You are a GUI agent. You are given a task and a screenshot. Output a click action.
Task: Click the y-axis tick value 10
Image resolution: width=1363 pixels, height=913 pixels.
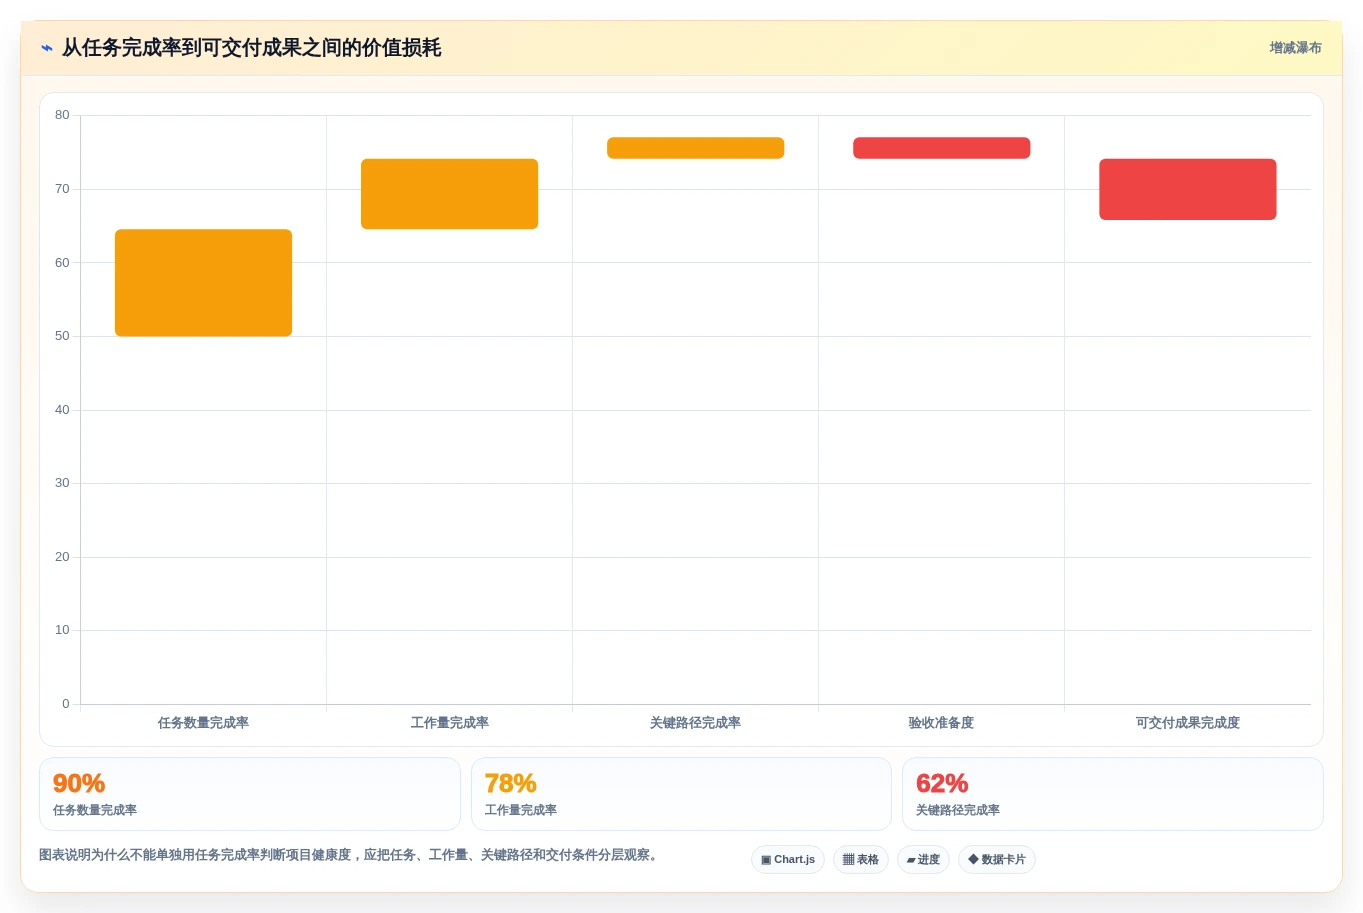[62, 630]
